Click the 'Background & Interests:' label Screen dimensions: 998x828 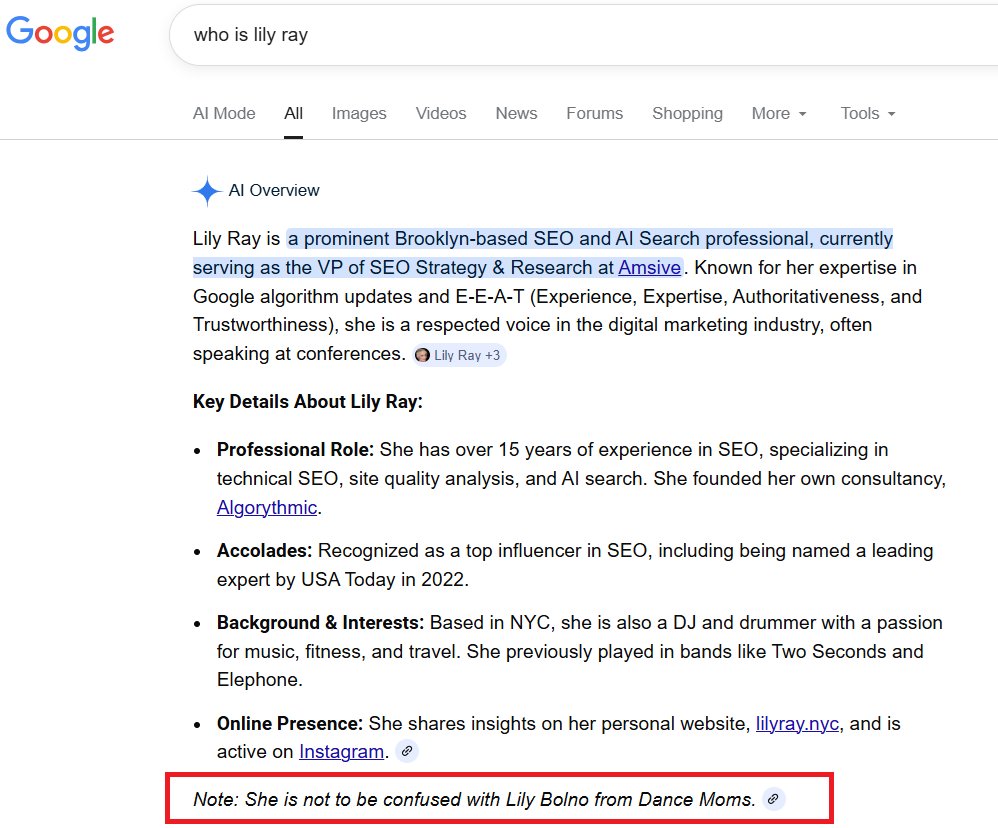pos(320,622)
